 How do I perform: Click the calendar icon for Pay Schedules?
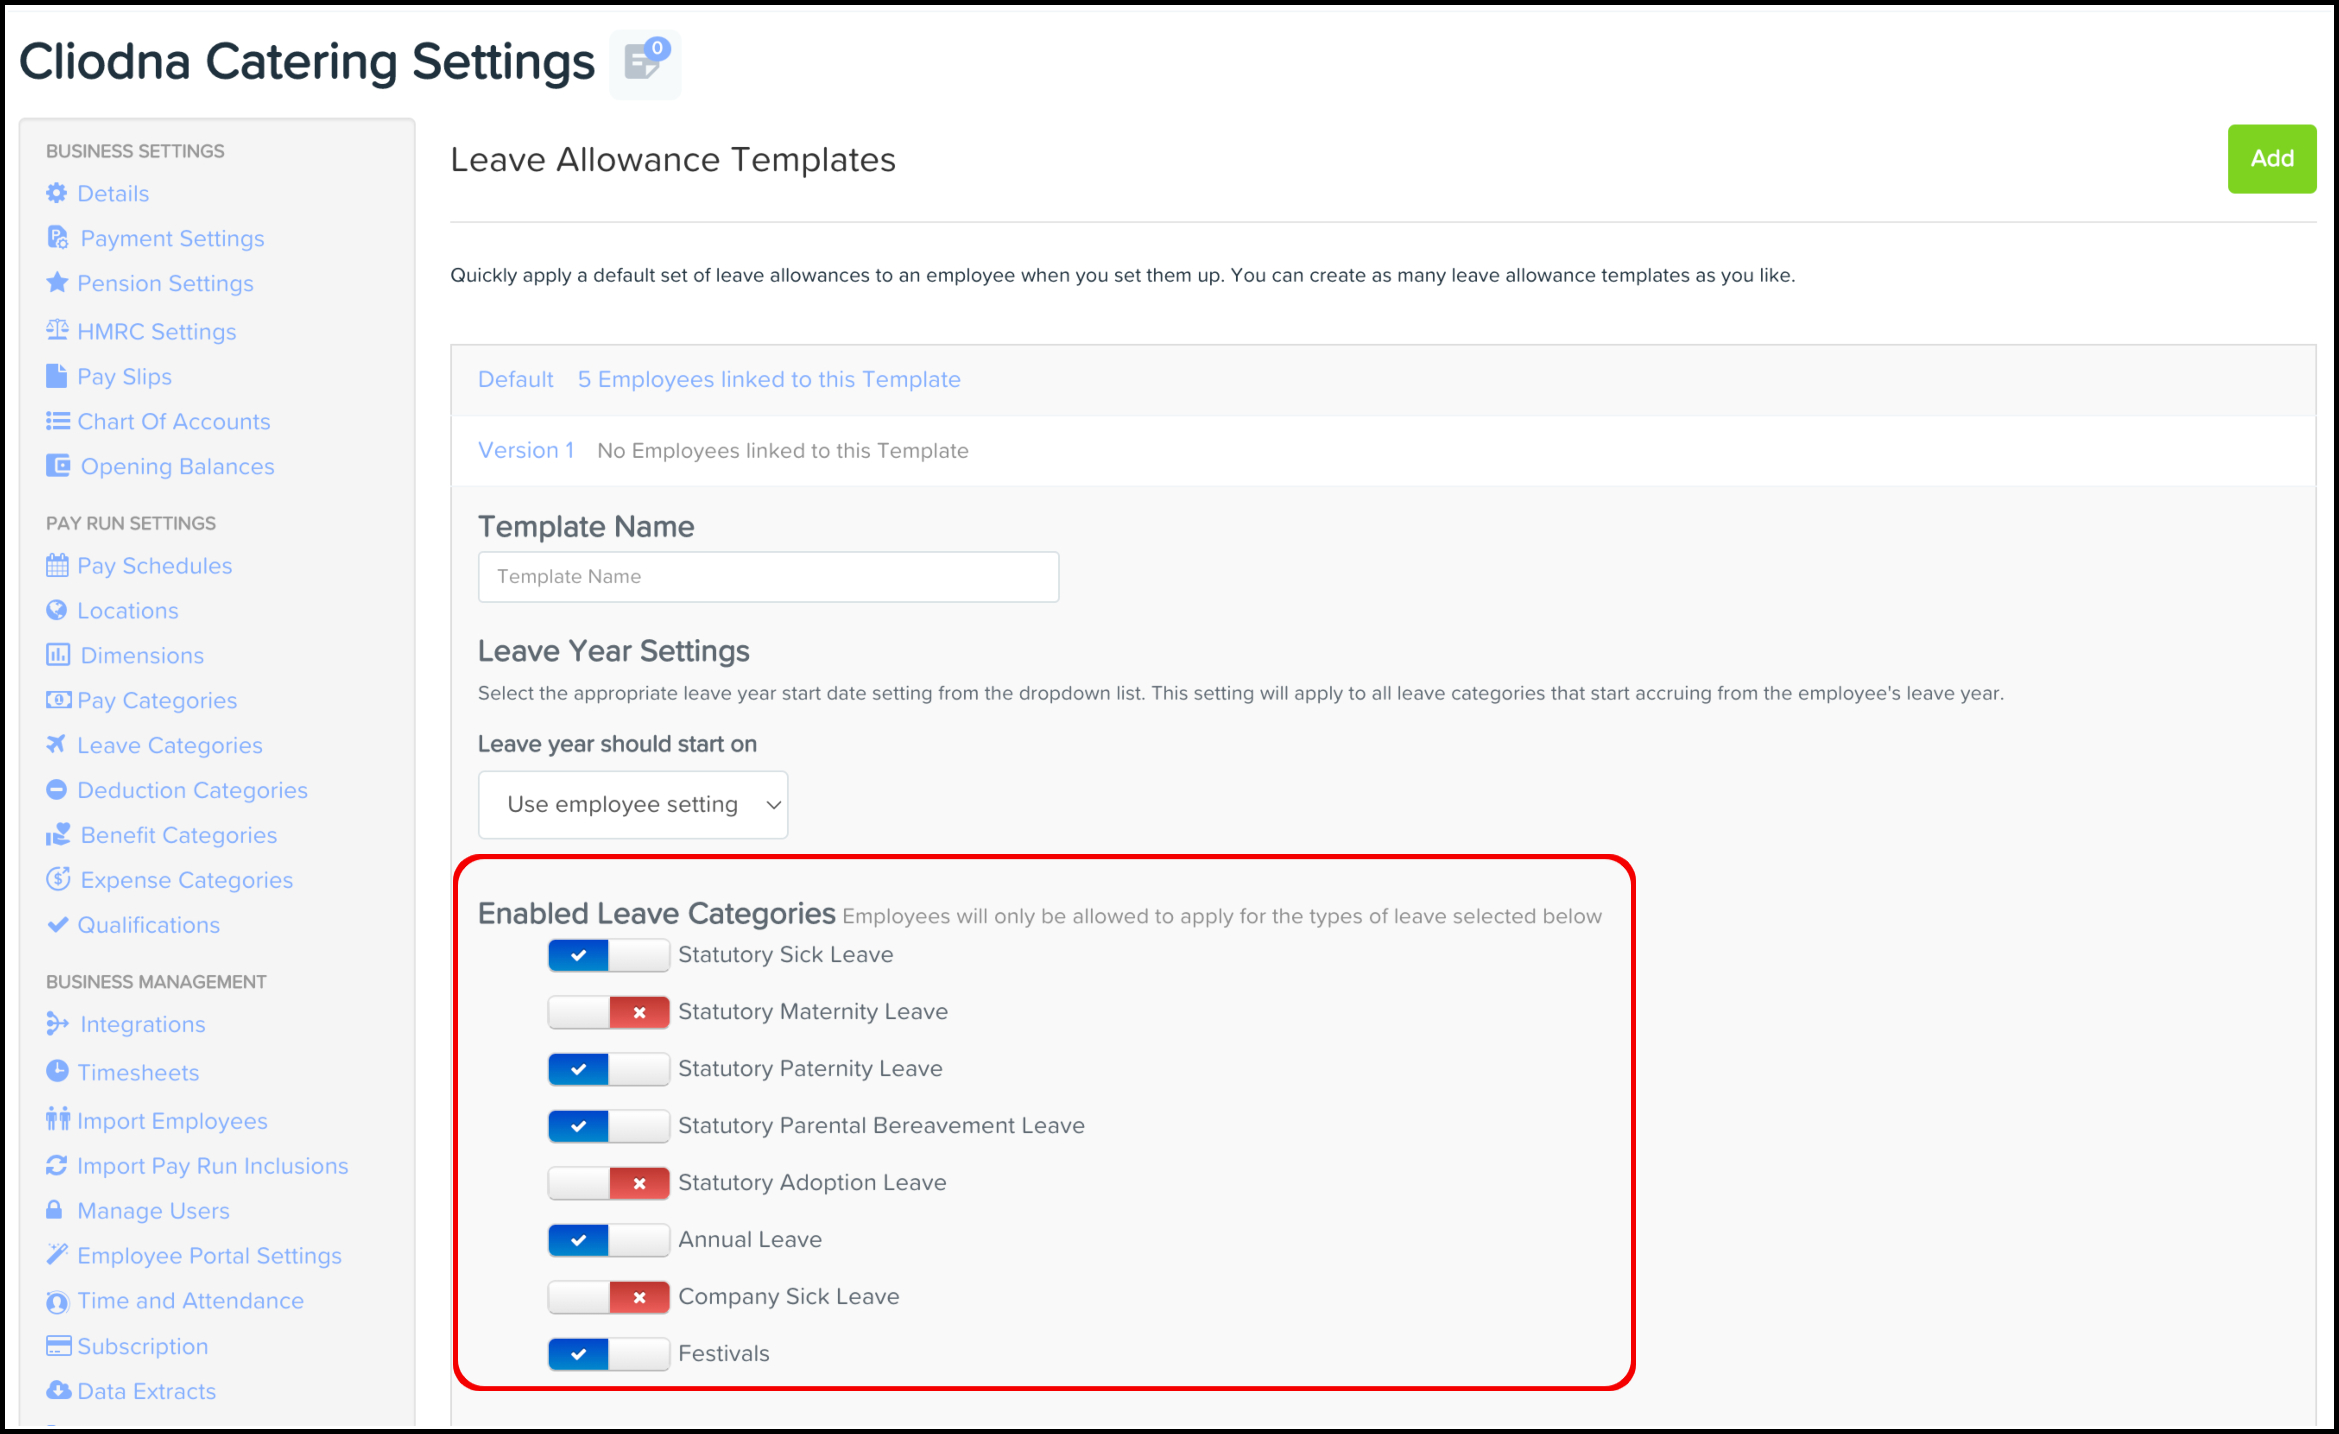(57, 565)
